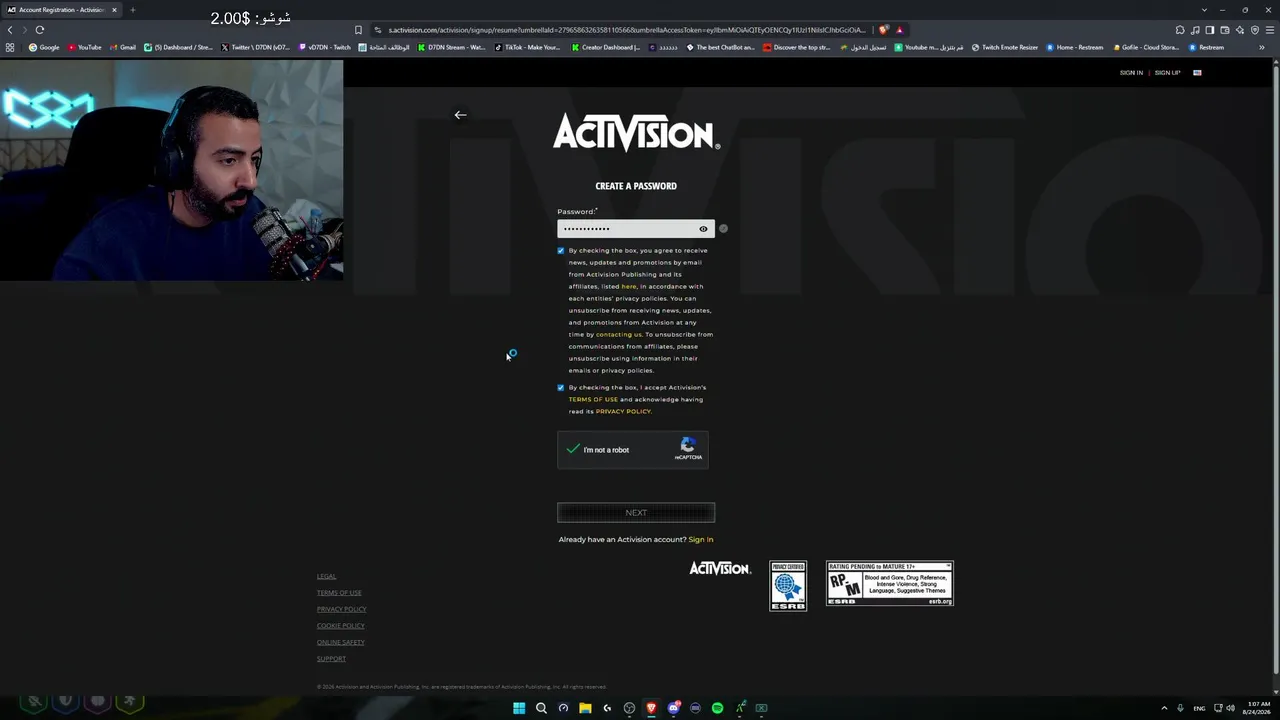Toggle the browser sidebar panel icon
This screenshot has width=1280, height=720.
1209,30
